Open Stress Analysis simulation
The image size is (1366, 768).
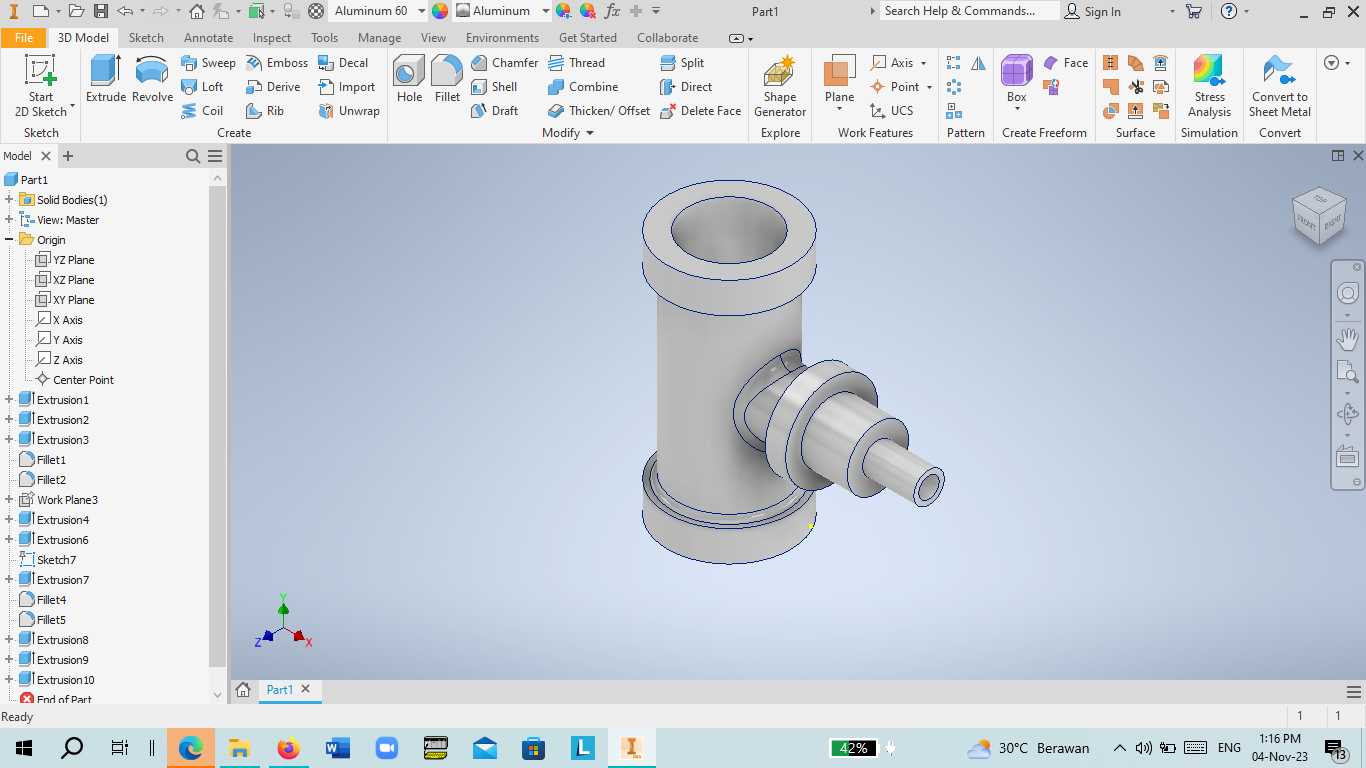point(1209,87)
